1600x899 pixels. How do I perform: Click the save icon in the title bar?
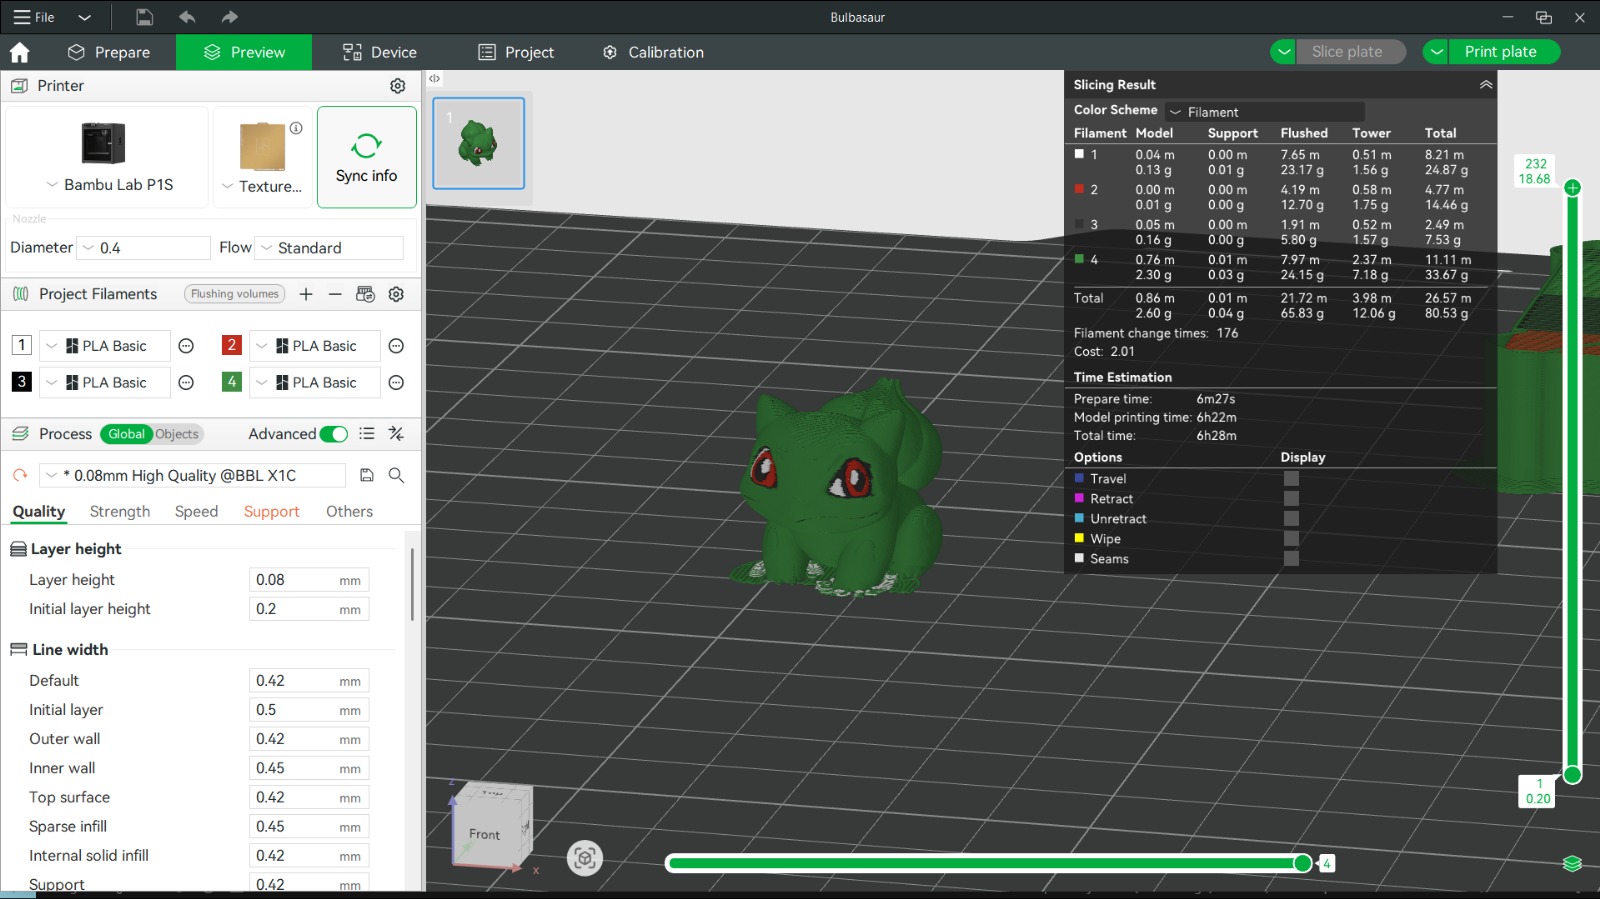[145, 17]
